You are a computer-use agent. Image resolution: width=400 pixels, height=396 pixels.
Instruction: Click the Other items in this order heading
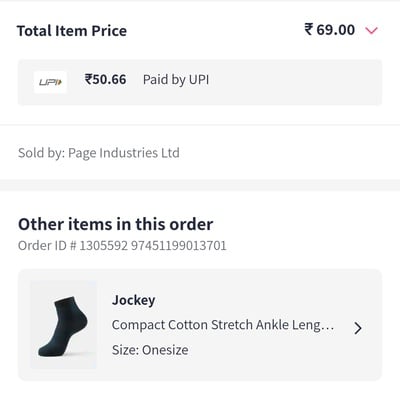116,224
